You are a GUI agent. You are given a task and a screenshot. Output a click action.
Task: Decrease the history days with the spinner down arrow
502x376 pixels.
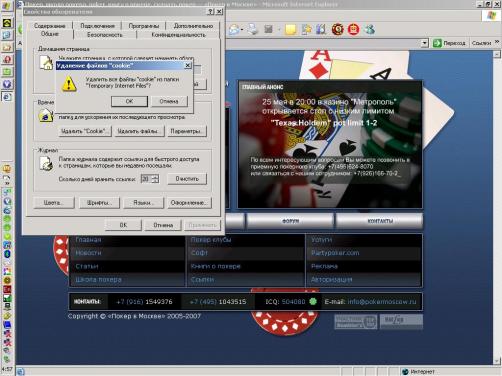(155, 181)
